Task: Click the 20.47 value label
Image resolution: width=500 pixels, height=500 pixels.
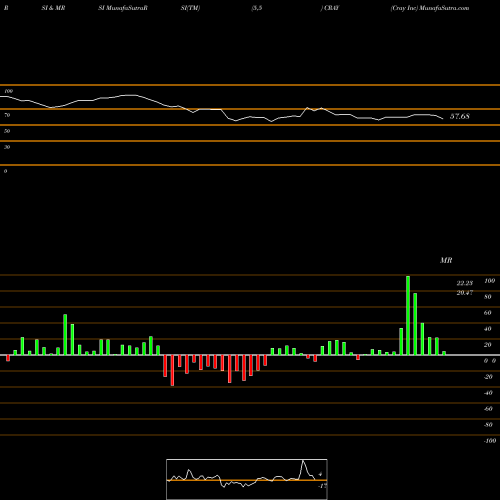Action: point(465,293)
